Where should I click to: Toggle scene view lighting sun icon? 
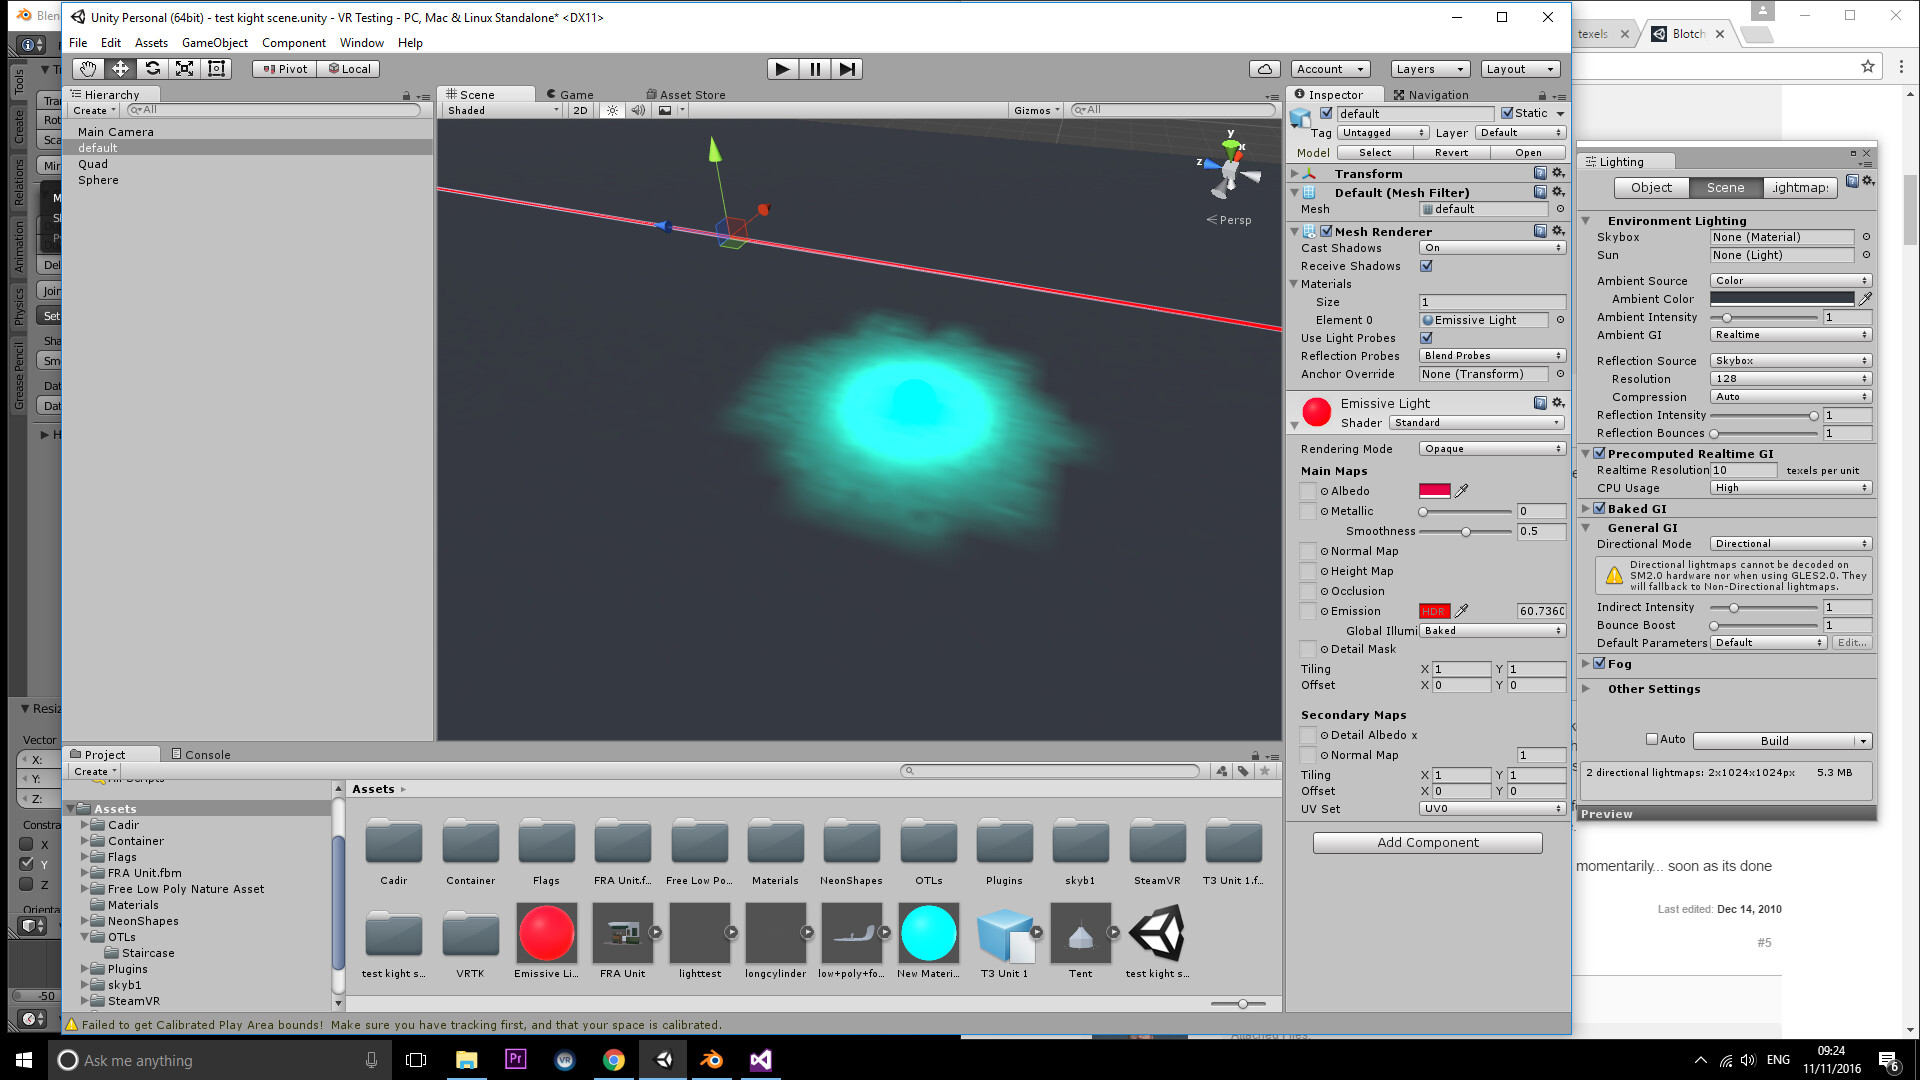[x=612, y=110]
